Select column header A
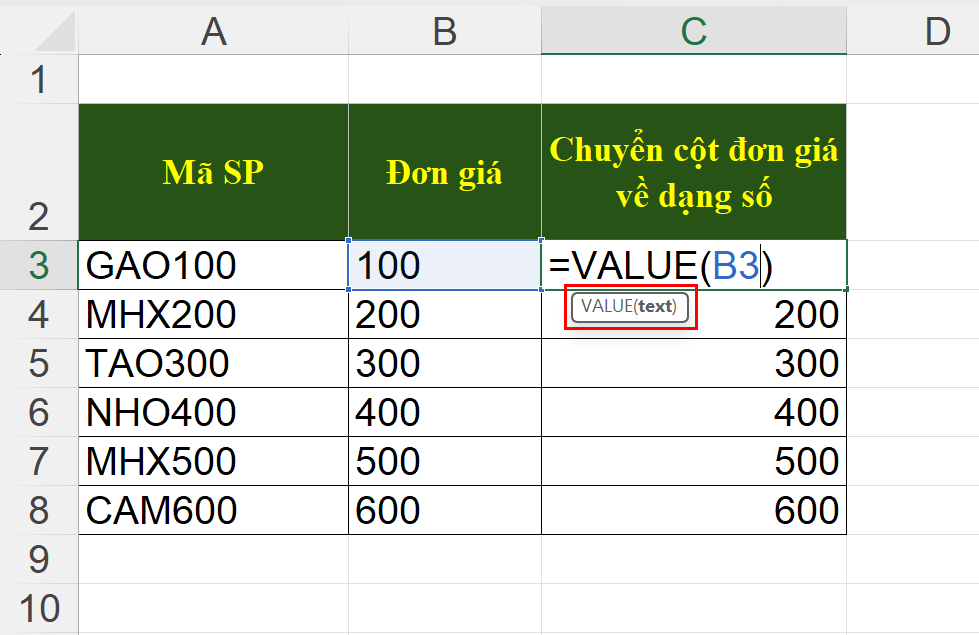The image size is (979, 635). coord(212,31)
